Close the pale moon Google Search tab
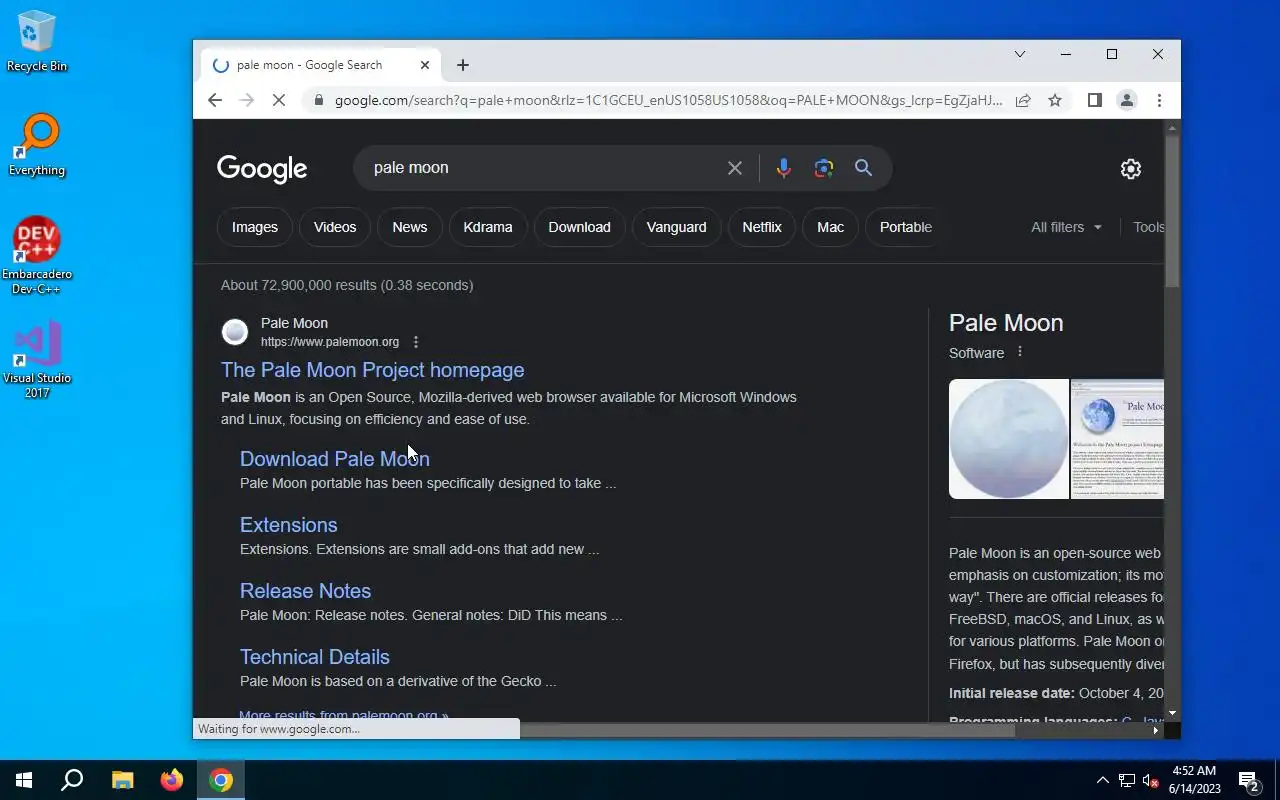 (x=424, y=65)
